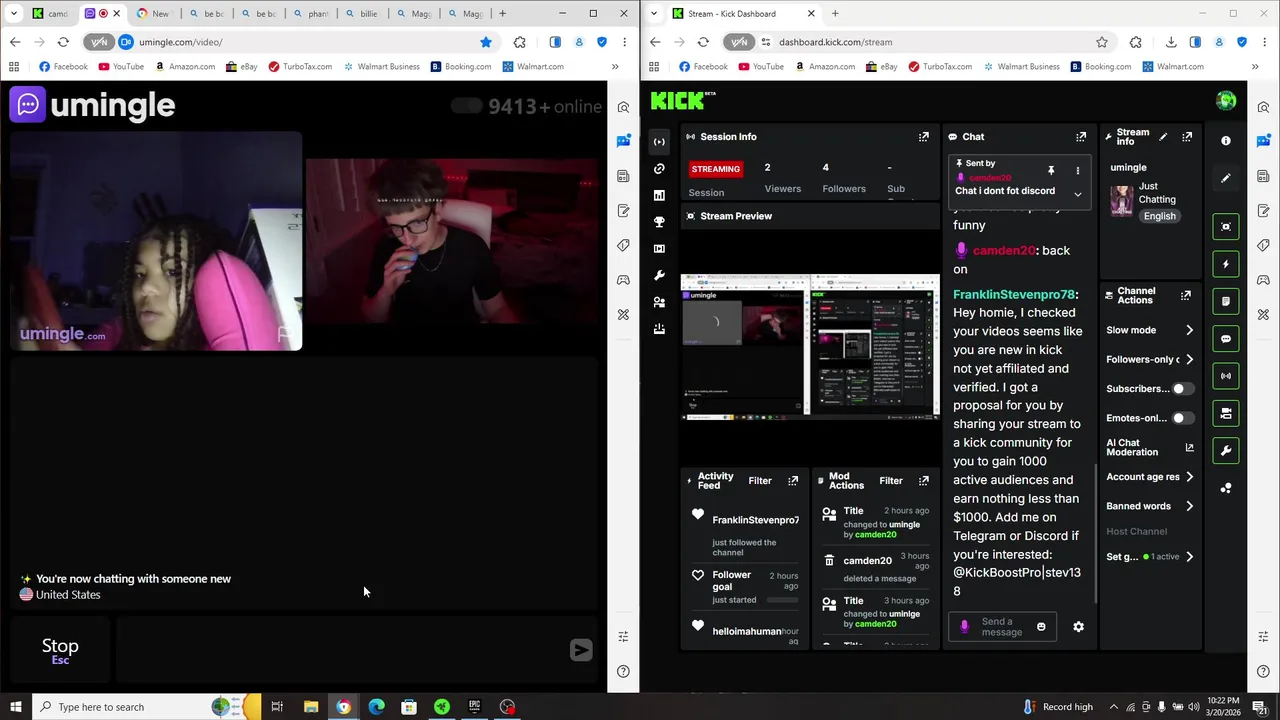Click the pencil edit-layout icon in widget column

(x=1226, y=178)
